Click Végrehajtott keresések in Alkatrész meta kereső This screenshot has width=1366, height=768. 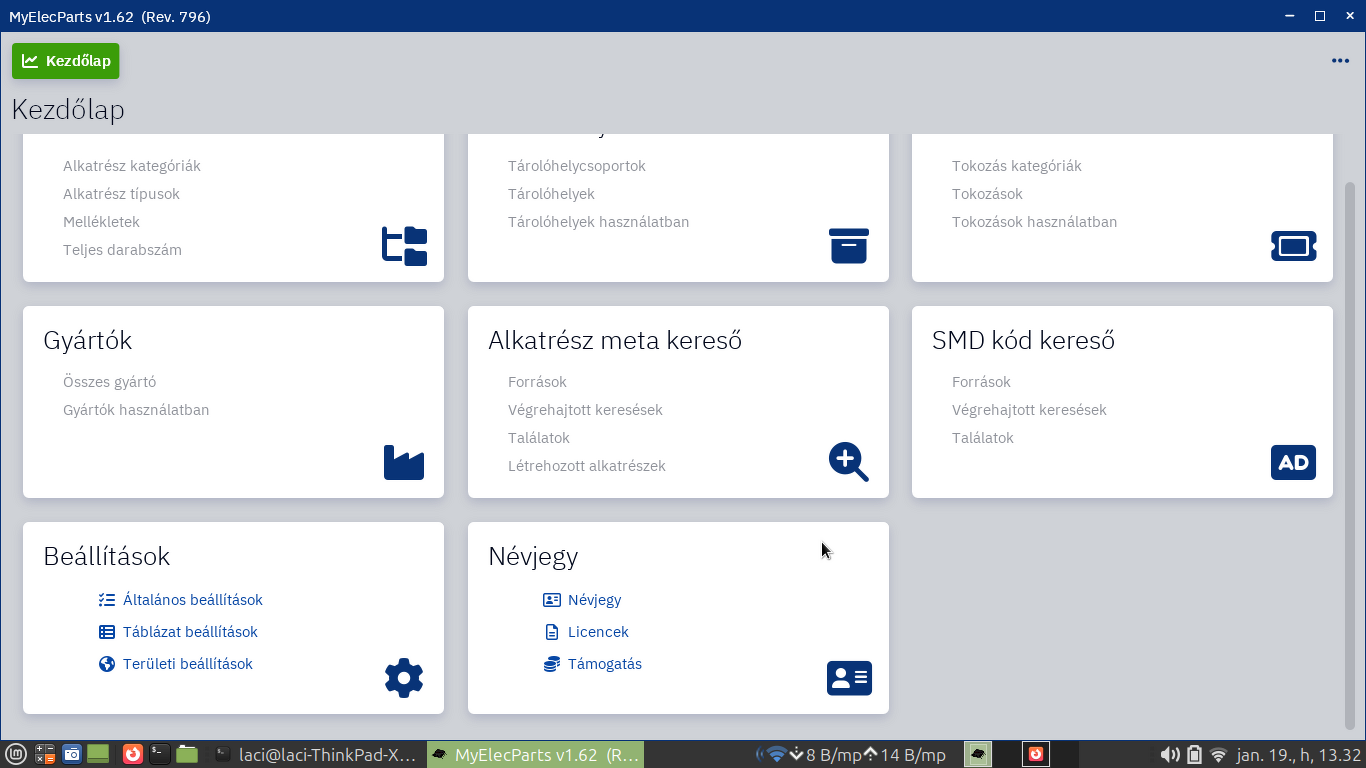pyautogui.click(x=585, y=410)
